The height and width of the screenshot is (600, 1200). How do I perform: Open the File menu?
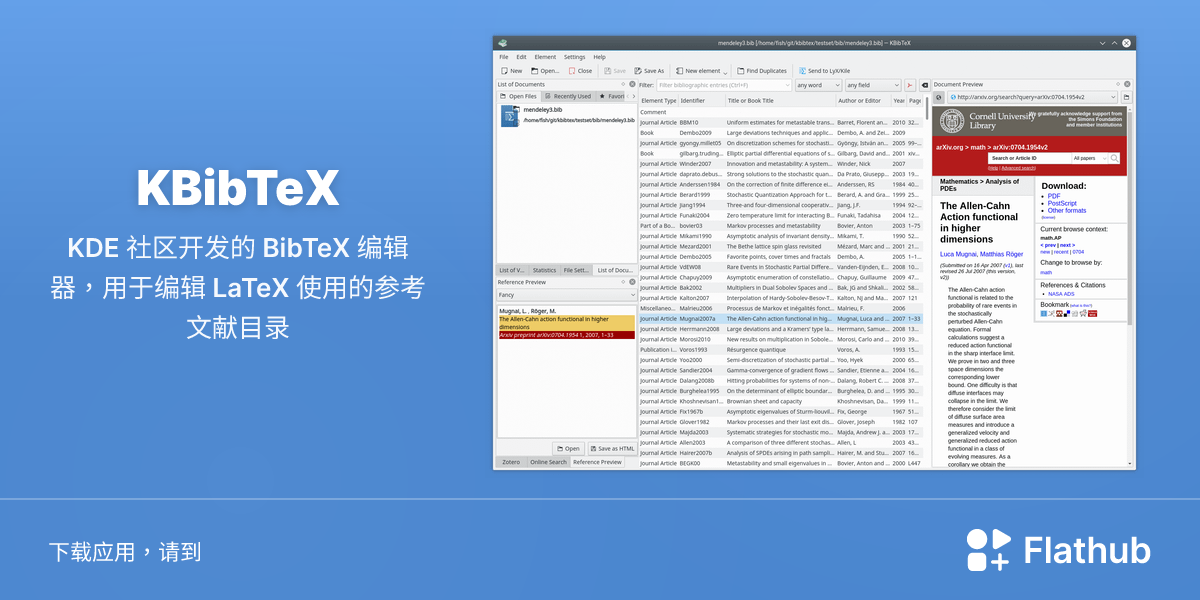tap(504, 57)
